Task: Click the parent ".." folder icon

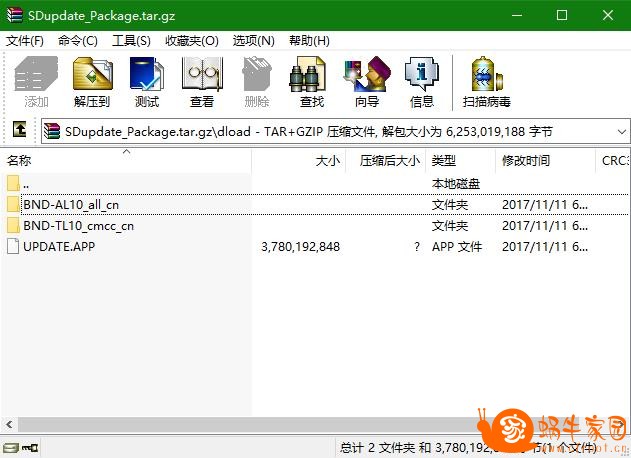Action: pos(13,184)
